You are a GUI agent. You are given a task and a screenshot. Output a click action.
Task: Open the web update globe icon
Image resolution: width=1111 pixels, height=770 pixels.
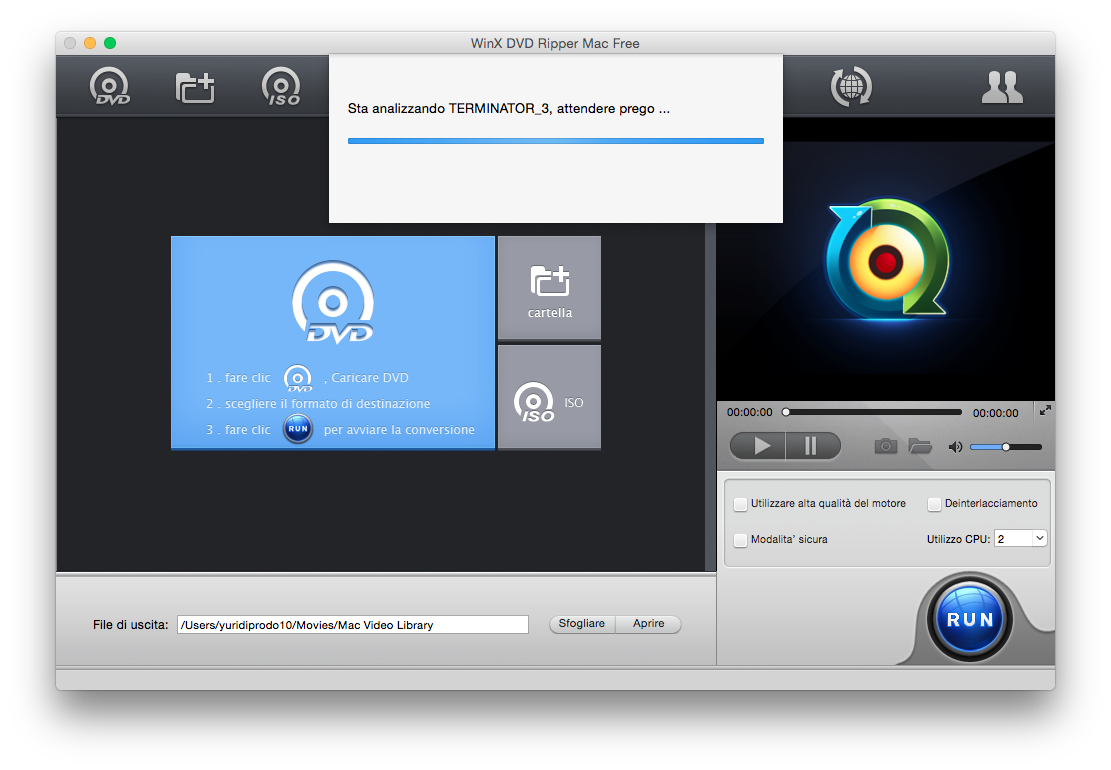851,86
